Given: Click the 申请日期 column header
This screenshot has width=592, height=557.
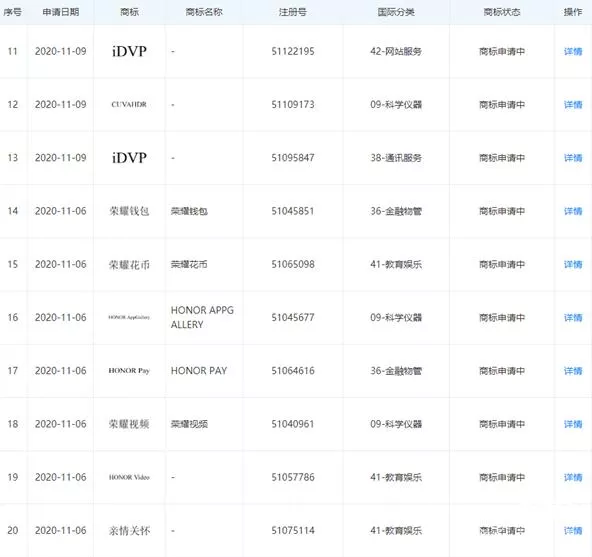Looking at the screenshot, I should point(61,12).
